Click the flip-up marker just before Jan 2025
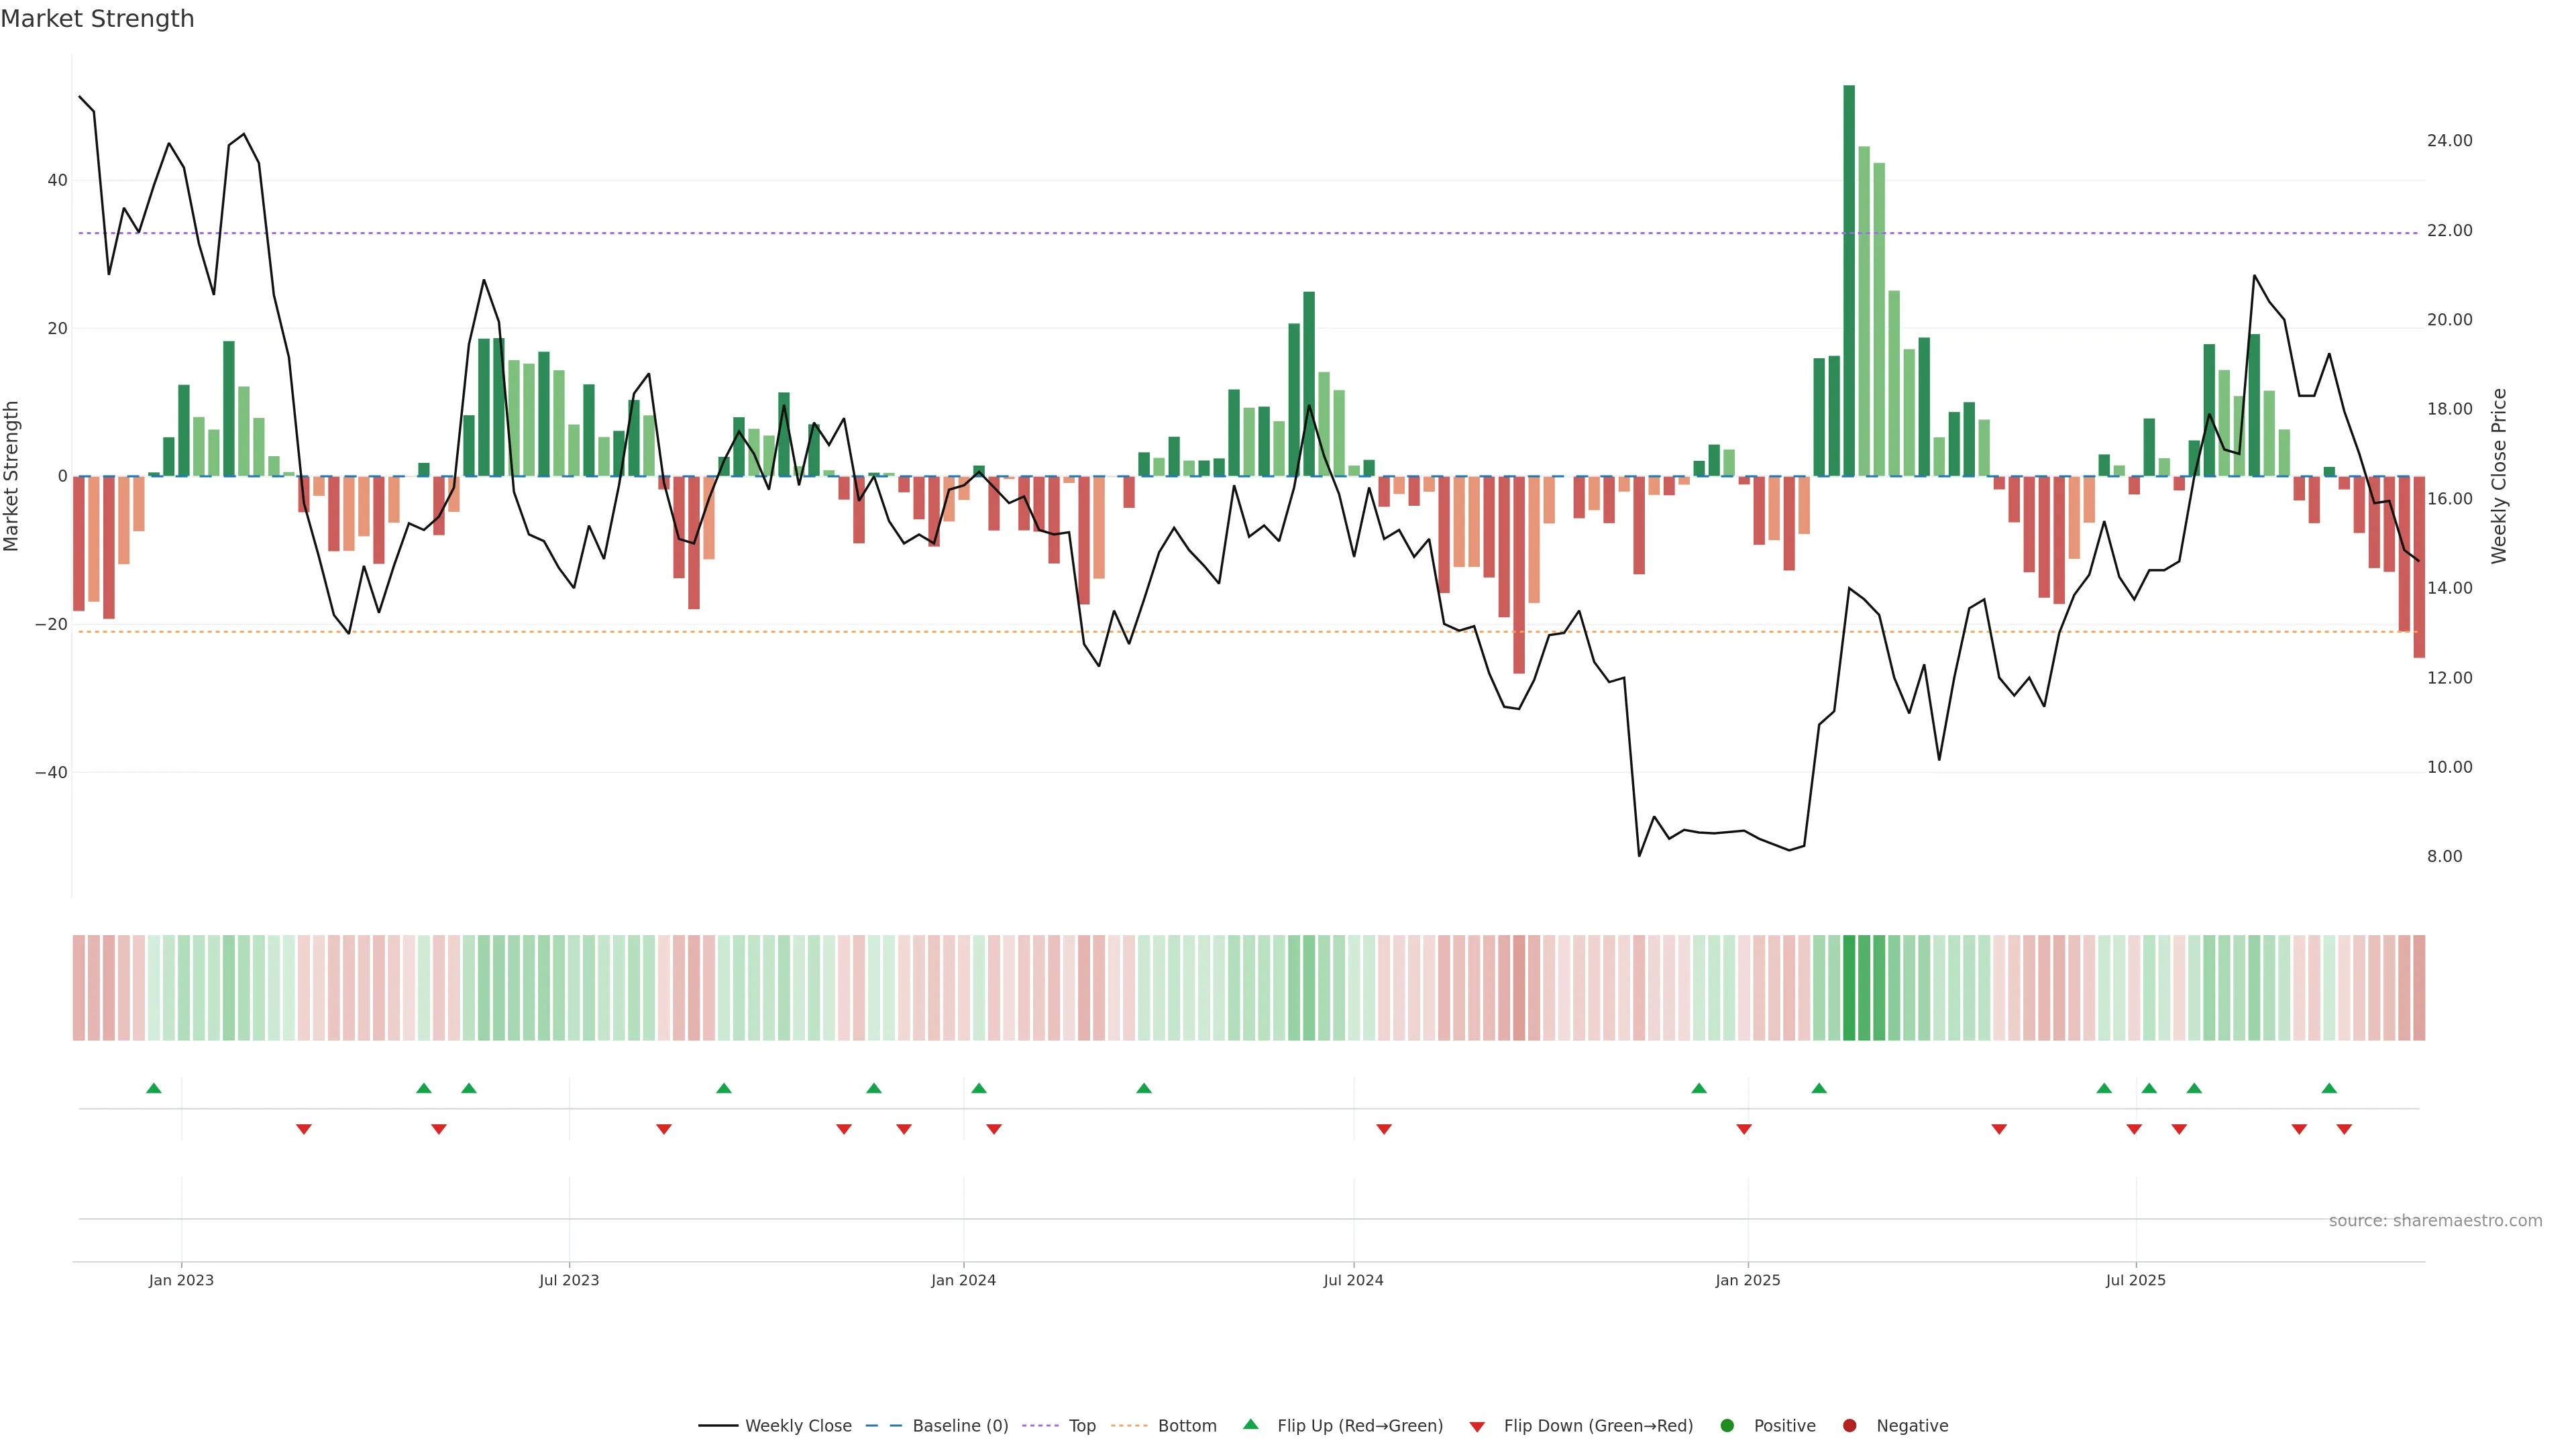The height and width of the screenshot is (1449, 2576). coord(1699,1088)
